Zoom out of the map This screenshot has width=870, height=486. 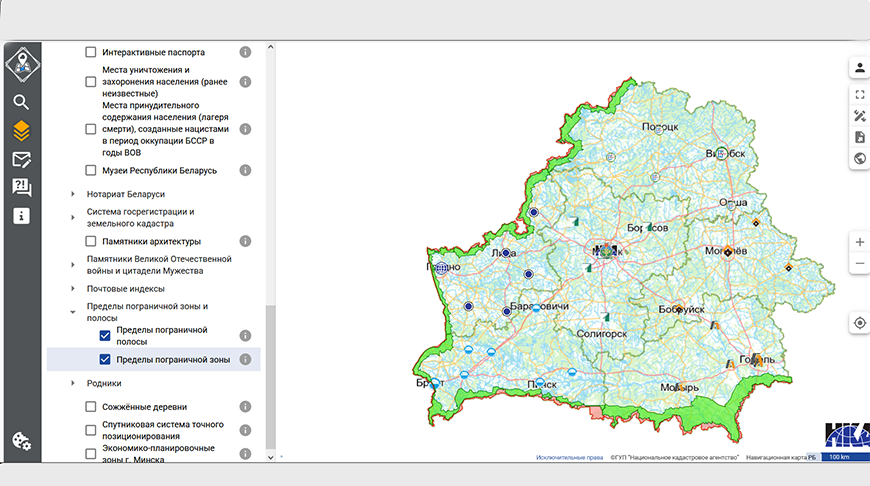pos(859,264)
